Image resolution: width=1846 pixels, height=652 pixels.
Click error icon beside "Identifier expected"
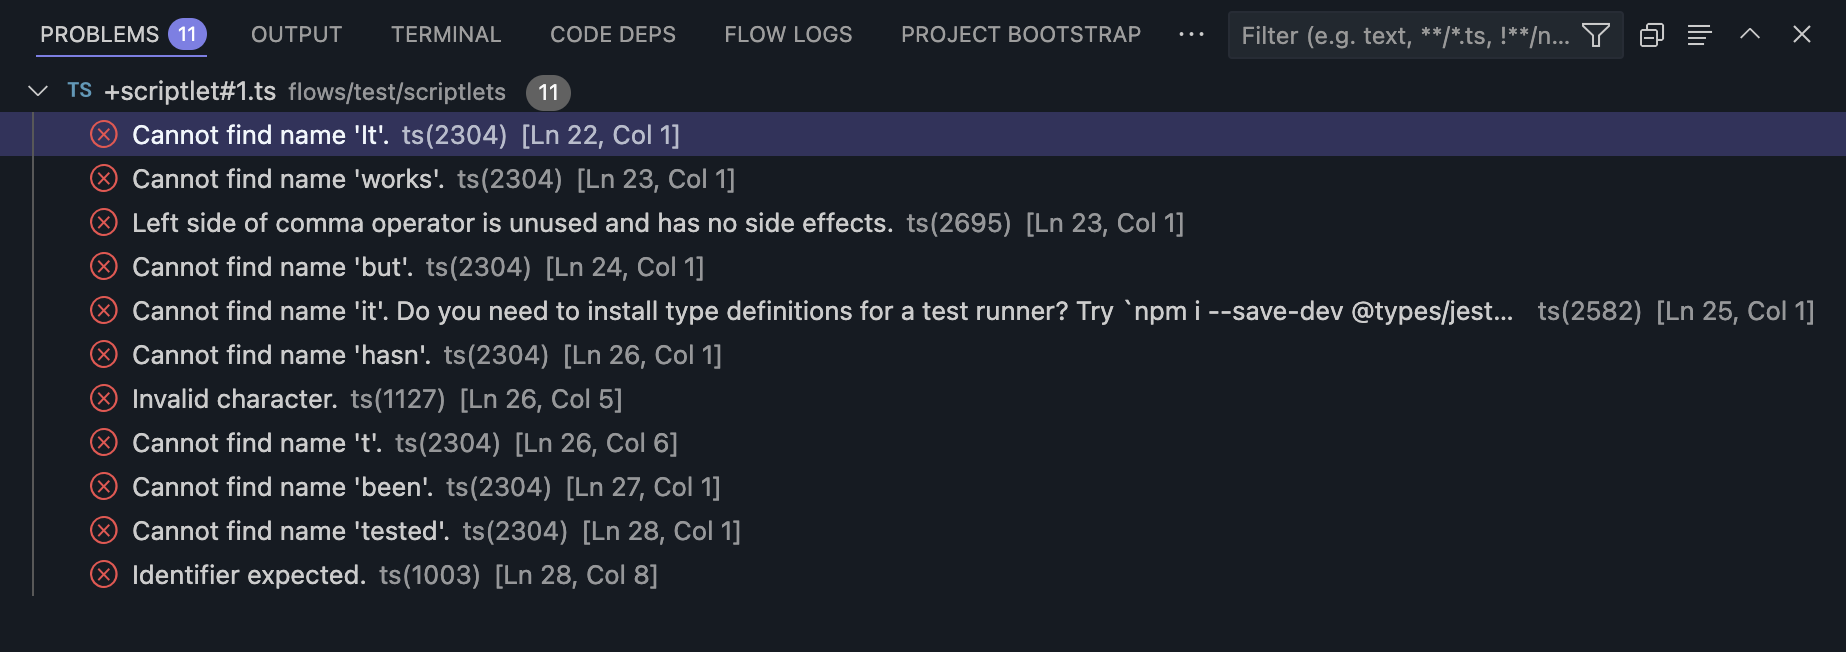[x=104, y=575]
